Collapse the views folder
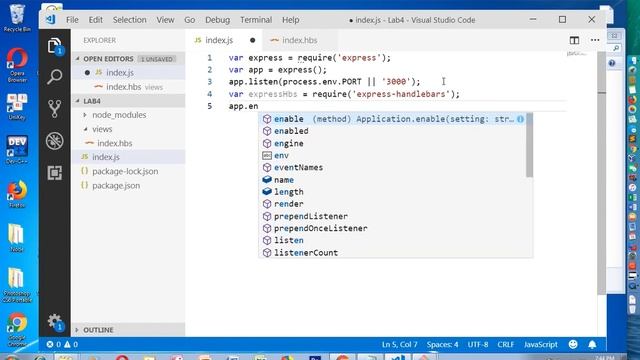This screenshot has width=640, height=360. (128, 129)
